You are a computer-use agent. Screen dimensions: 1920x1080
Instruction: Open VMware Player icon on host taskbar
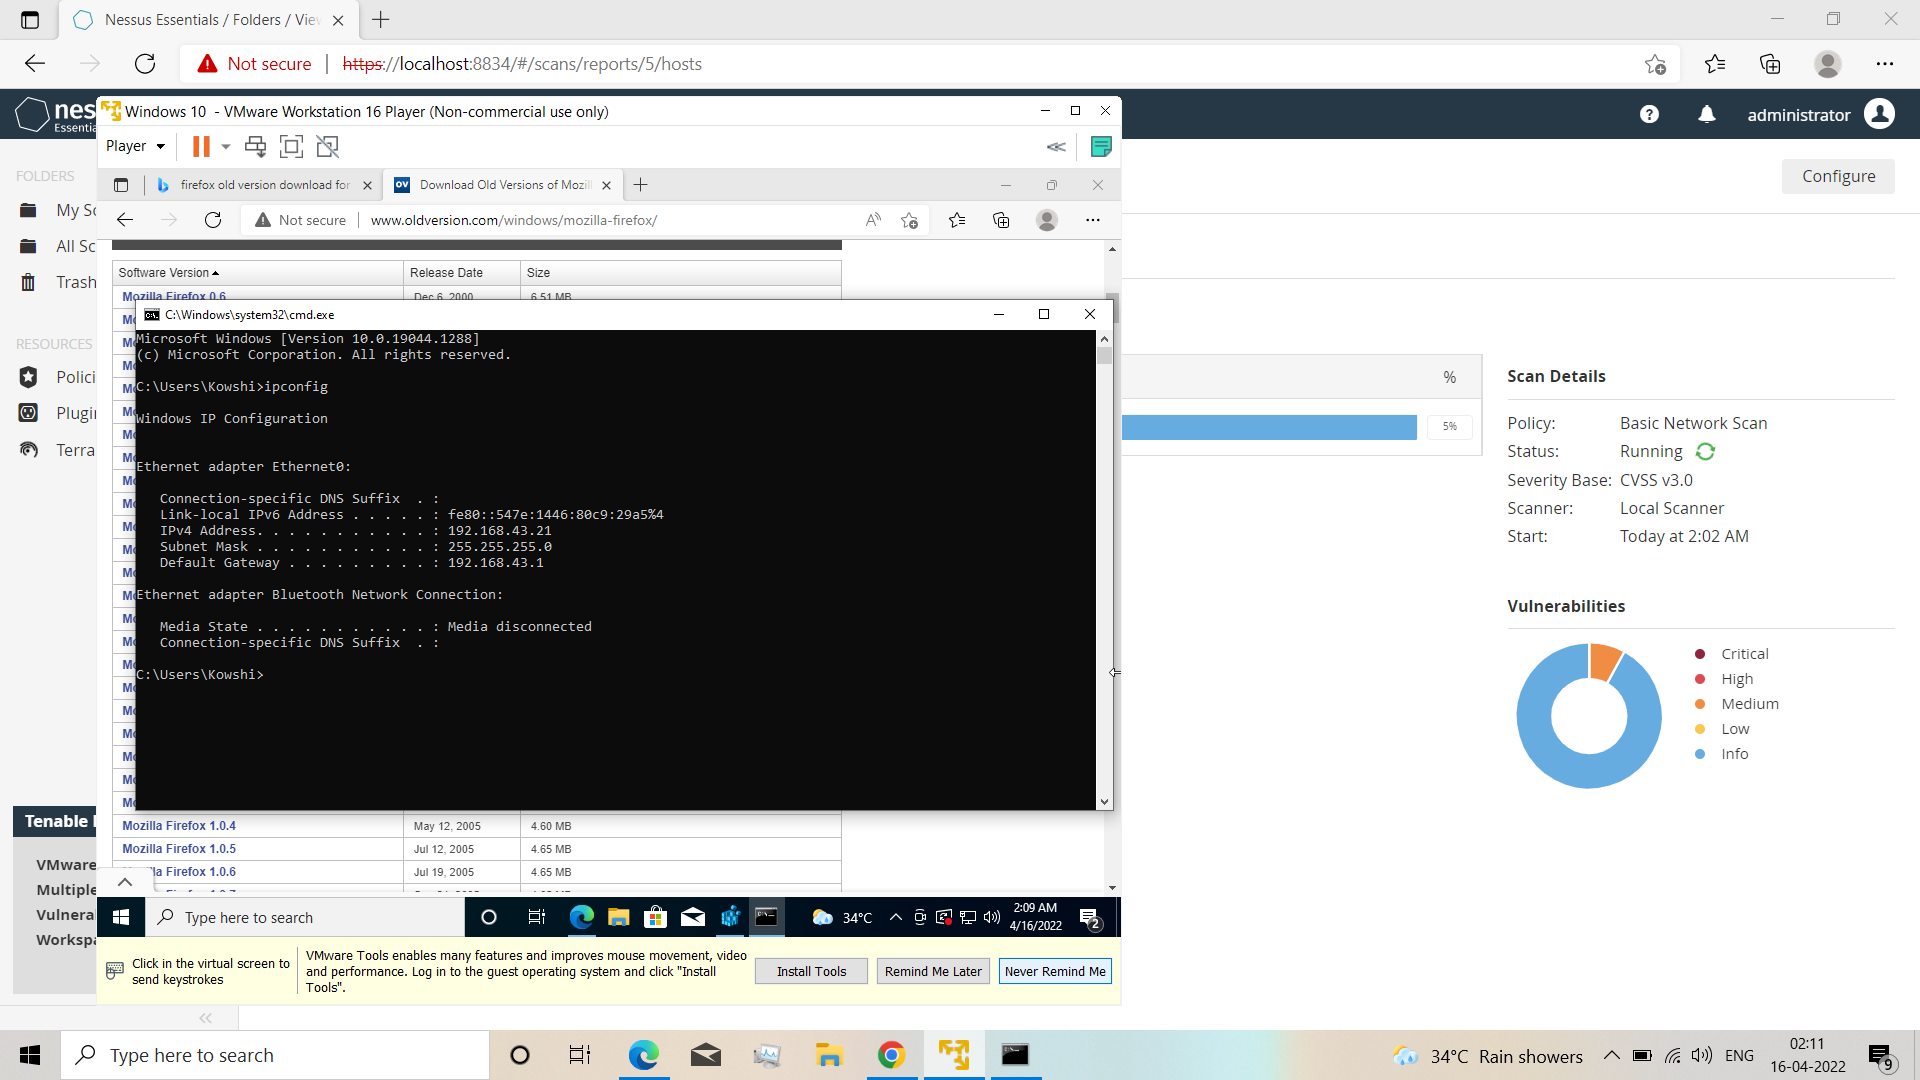coord(953,1055)
